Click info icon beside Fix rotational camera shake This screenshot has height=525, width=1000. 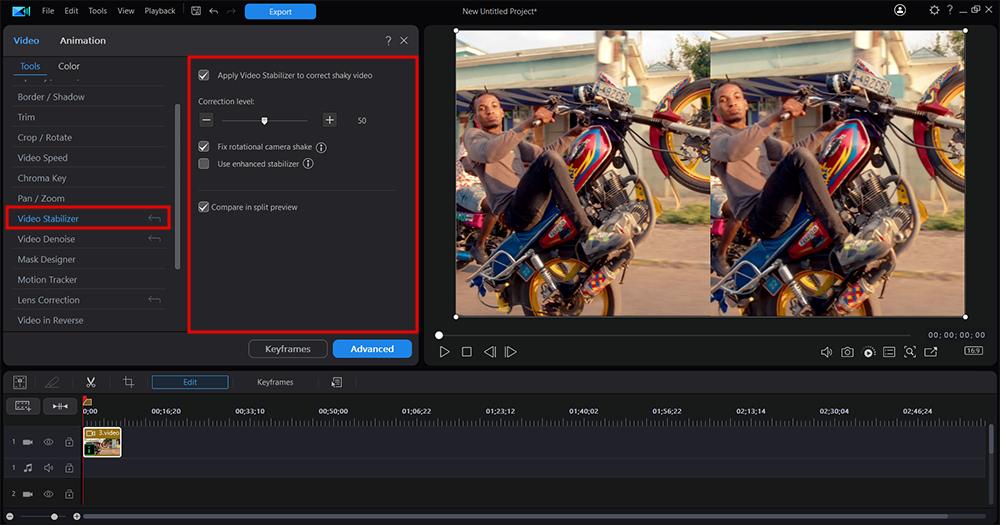coord(321,147)
